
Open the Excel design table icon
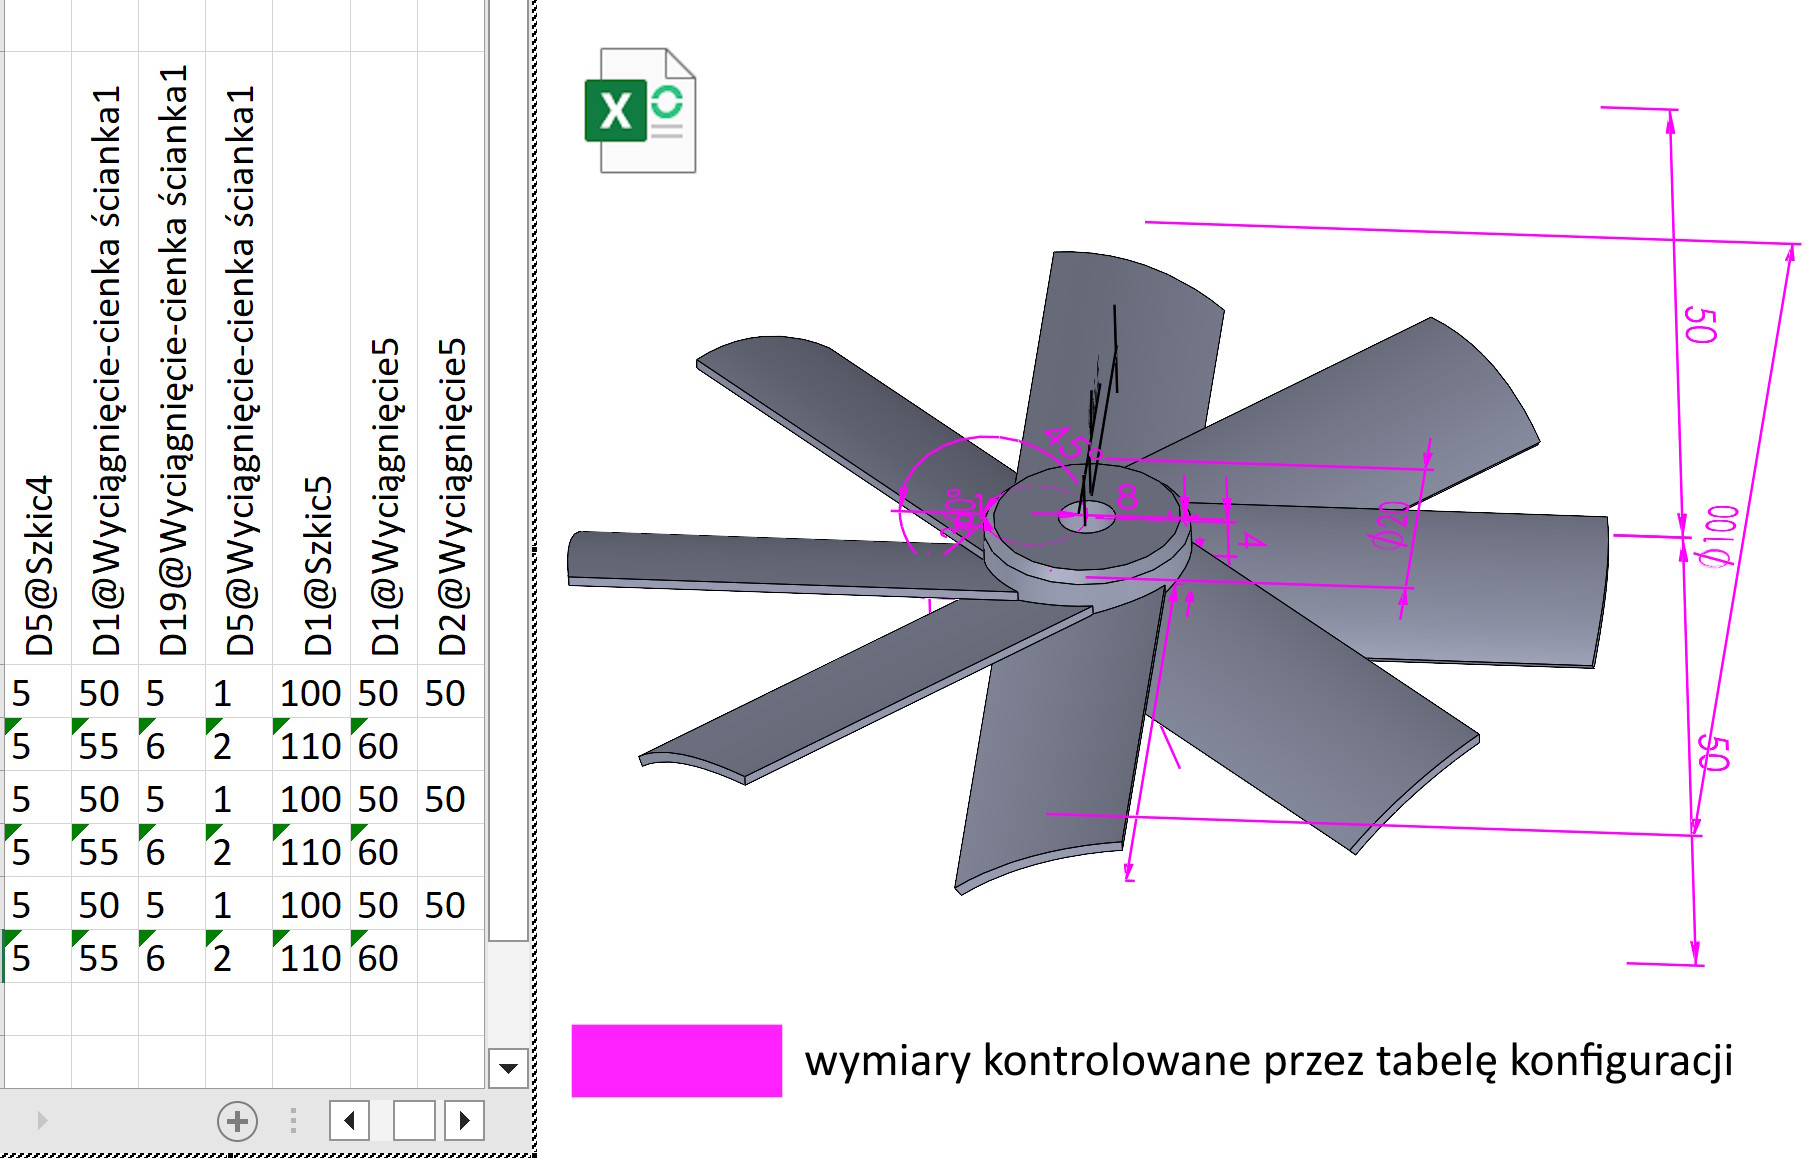tap(640, 111)
